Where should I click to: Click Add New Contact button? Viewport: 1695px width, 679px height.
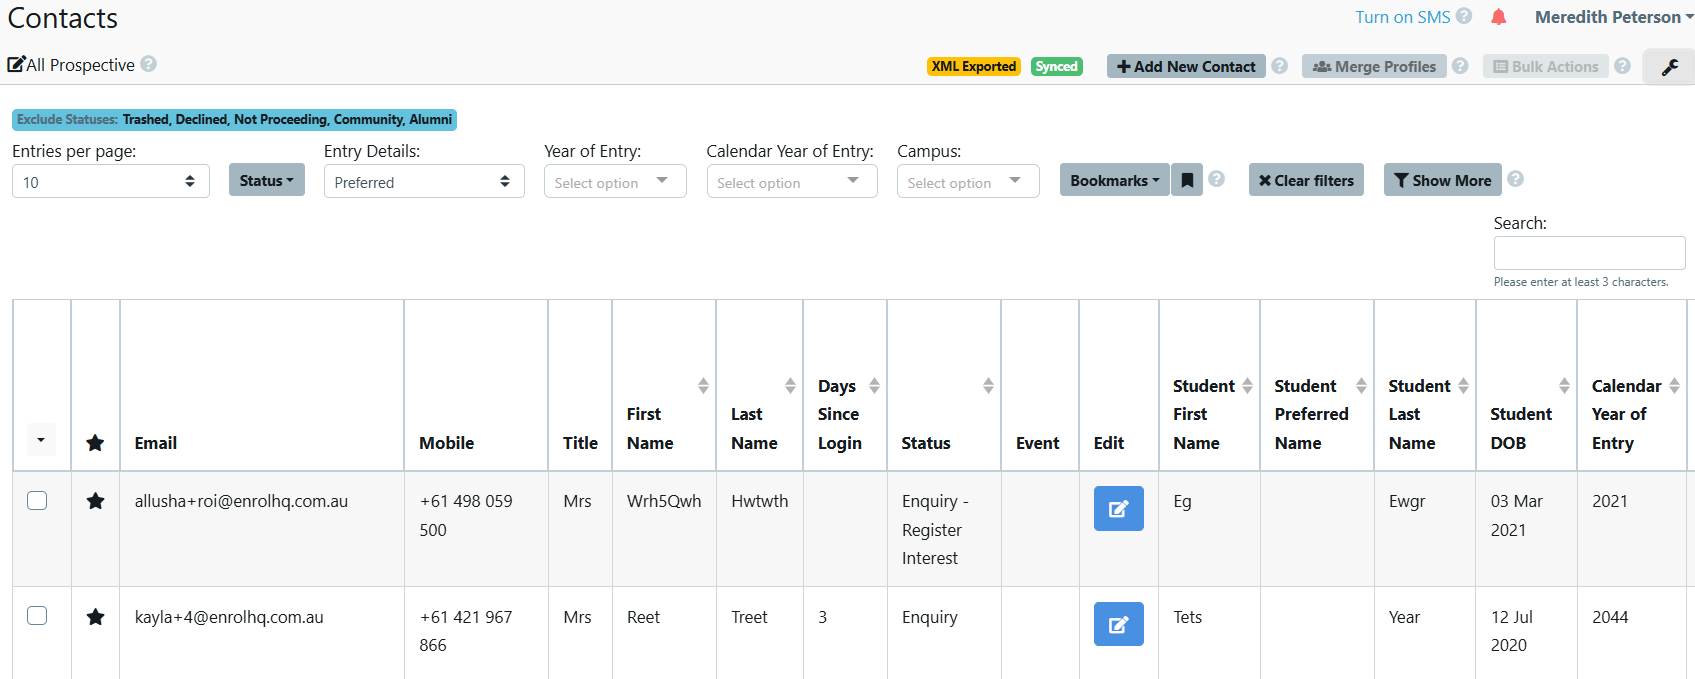tap(1185, 66)
